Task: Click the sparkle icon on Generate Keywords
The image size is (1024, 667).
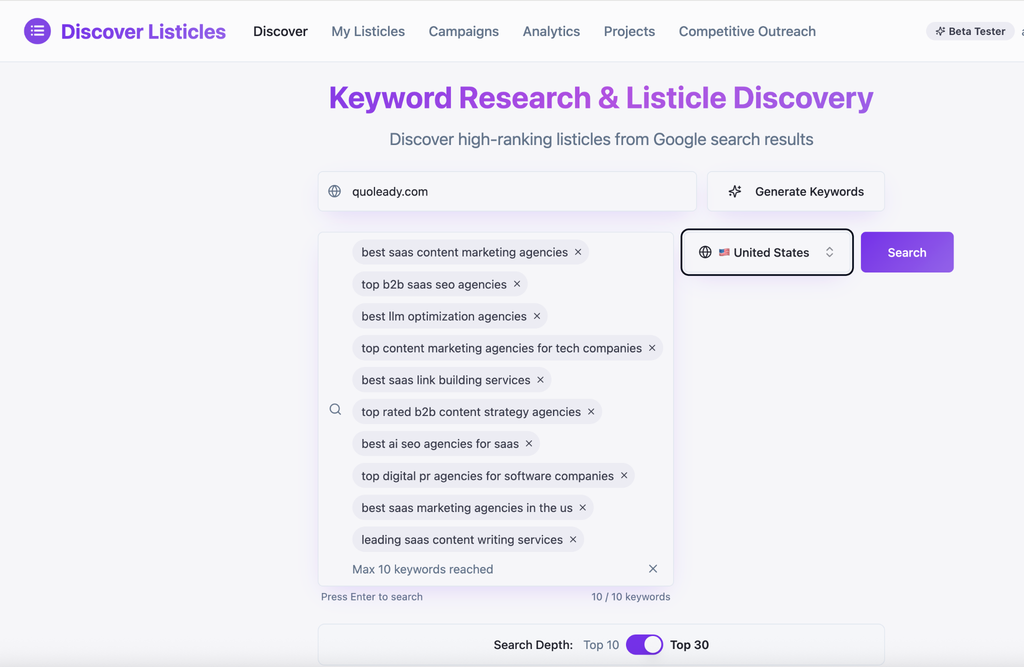Action: point(735,191)
